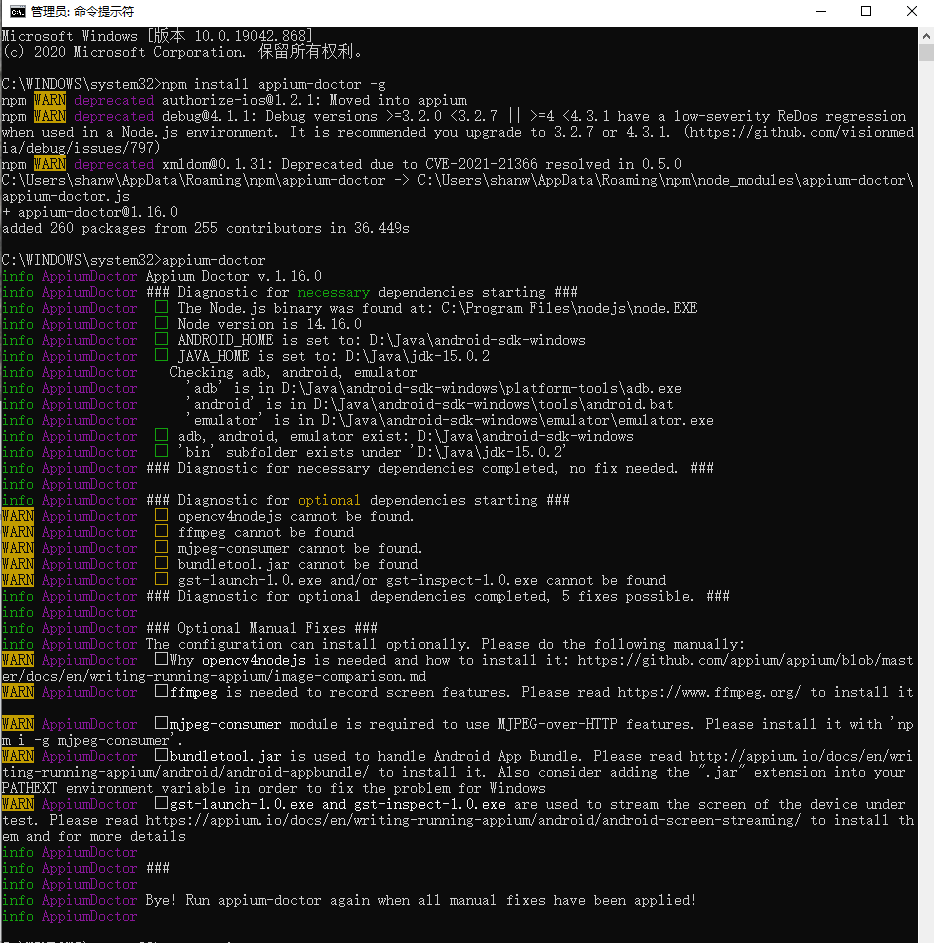This screenshot has height=943, width=934.
Task: Click the text 'PATHEXT environment variable'
Action: point(114,788)
